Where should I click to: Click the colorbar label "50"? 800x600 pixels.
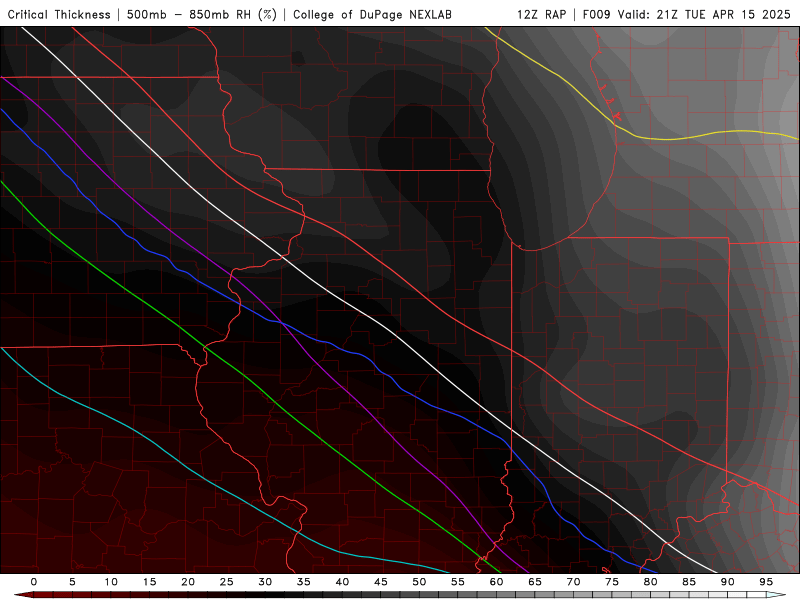click(x=419, y=582)
